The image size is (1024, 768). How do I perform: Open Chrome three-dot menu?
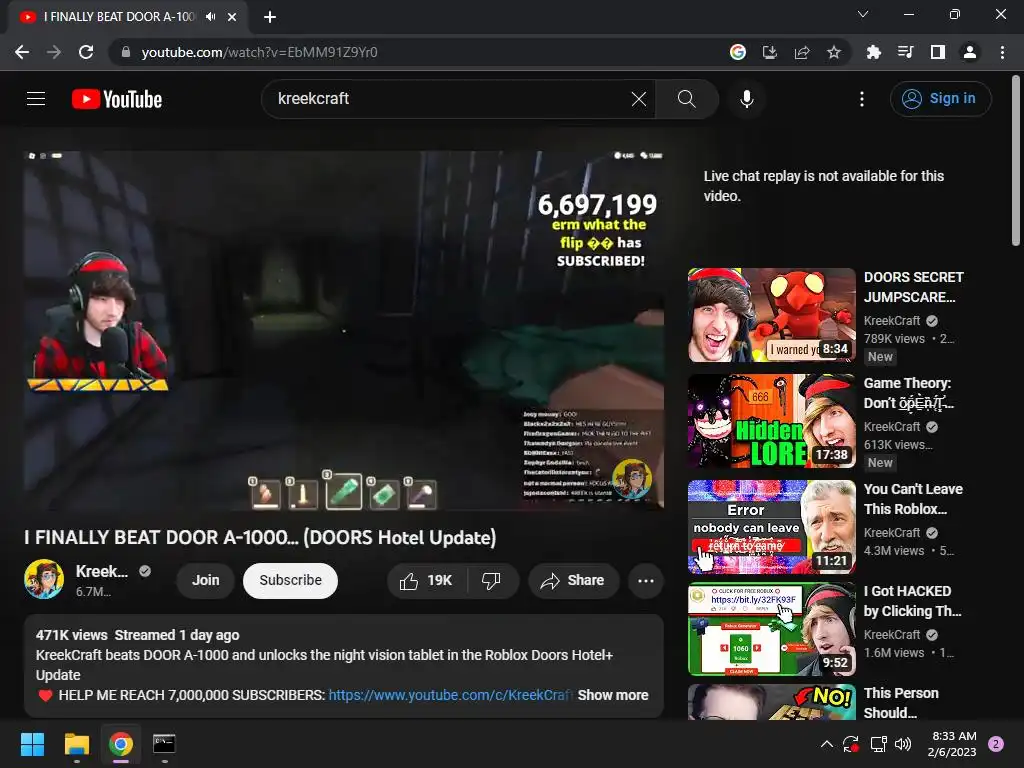(1002, 52)
